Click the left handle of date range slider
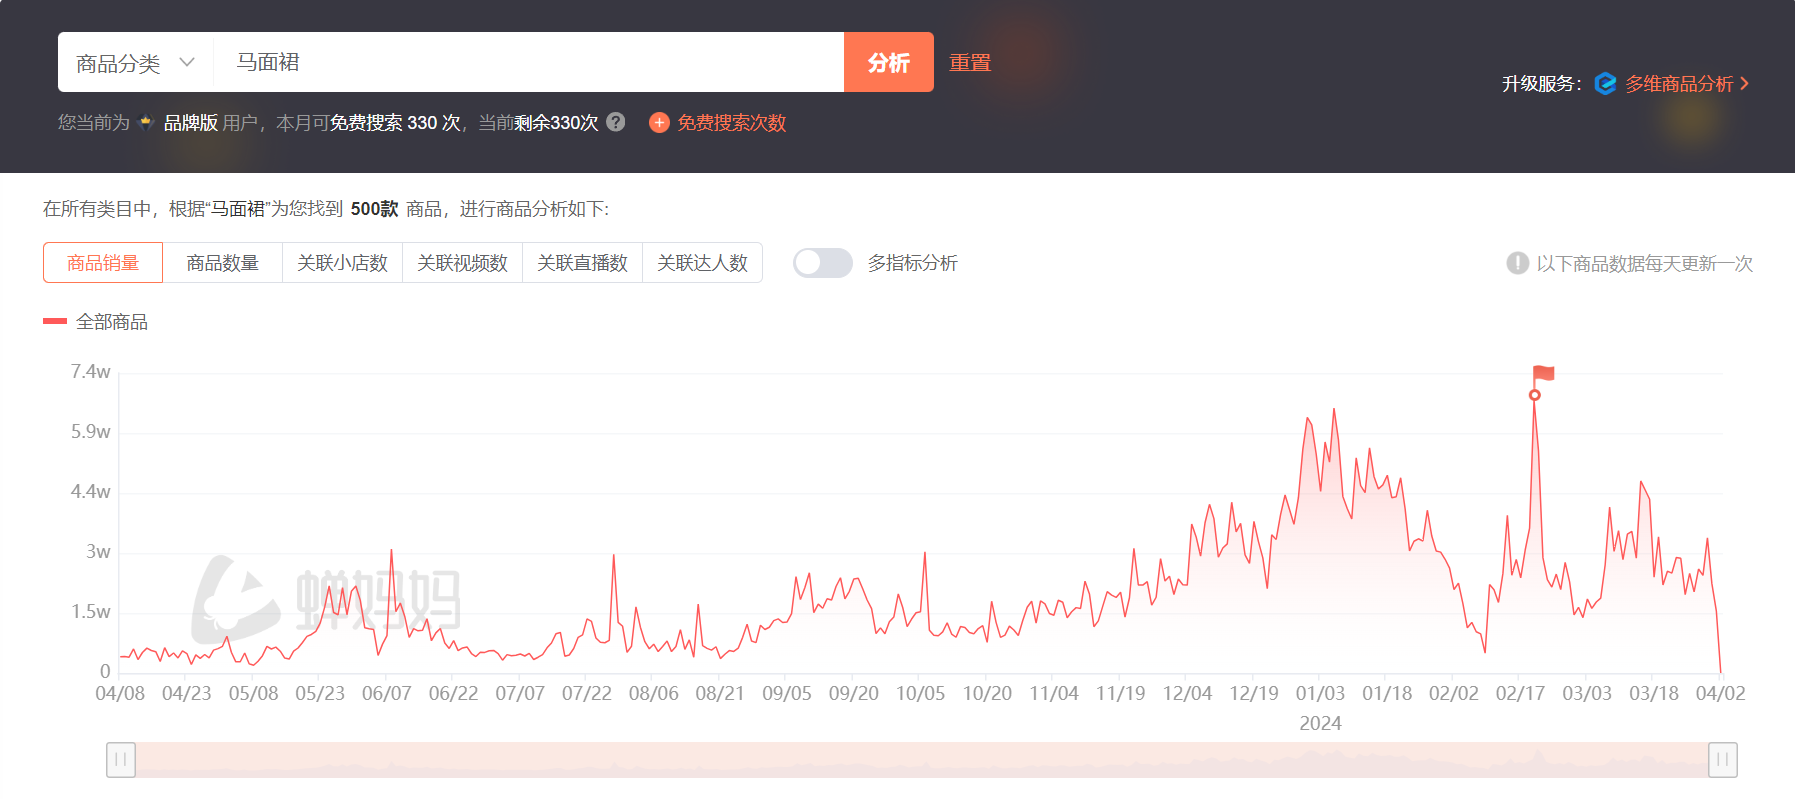Image resolution: width=1795 pixels, height=799 pixels. click(x=121, y=760)
